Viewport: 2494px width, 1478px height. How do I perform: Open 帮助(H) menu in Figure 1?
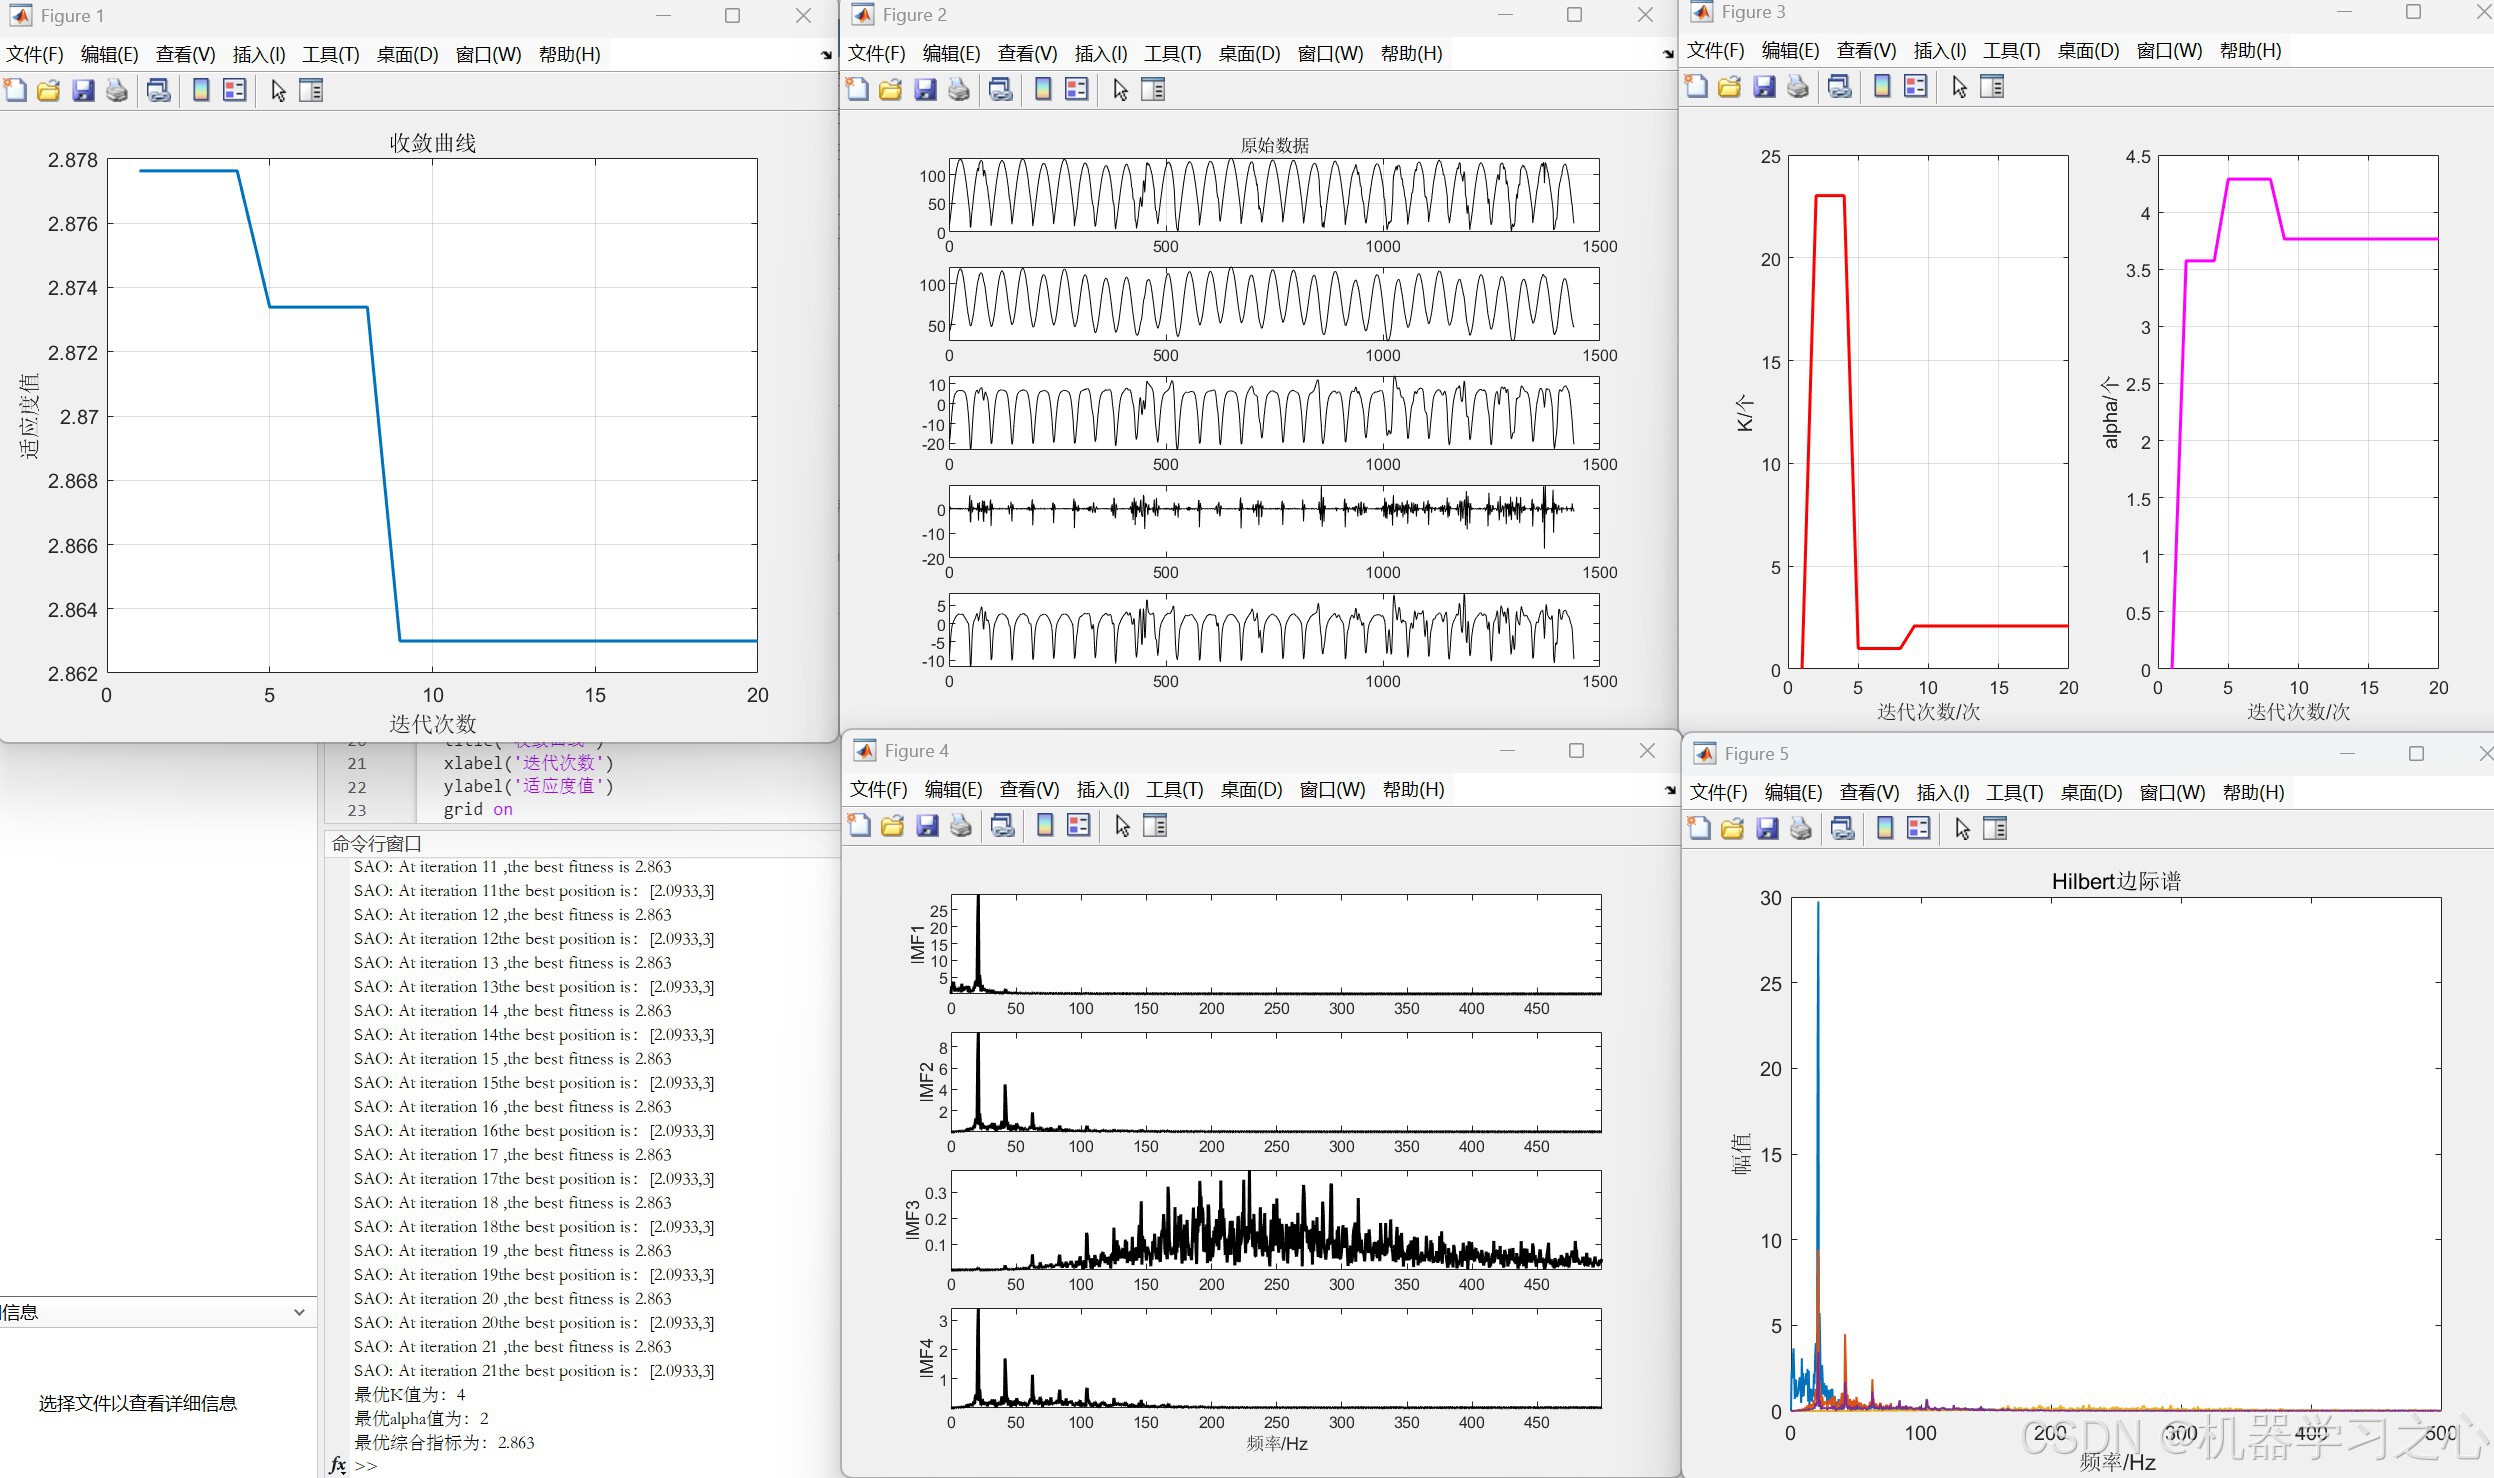click(570, 54)
